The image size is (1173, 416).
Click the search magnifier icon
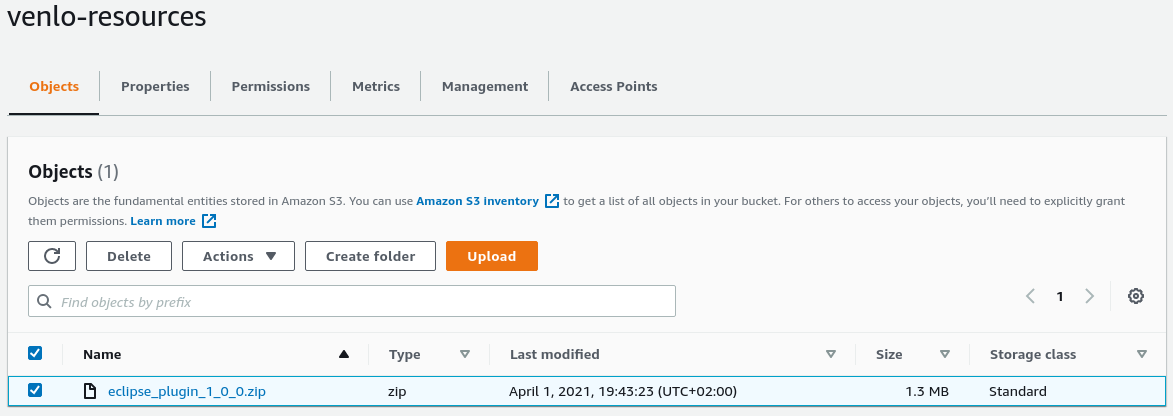click(x=44, y=302)
